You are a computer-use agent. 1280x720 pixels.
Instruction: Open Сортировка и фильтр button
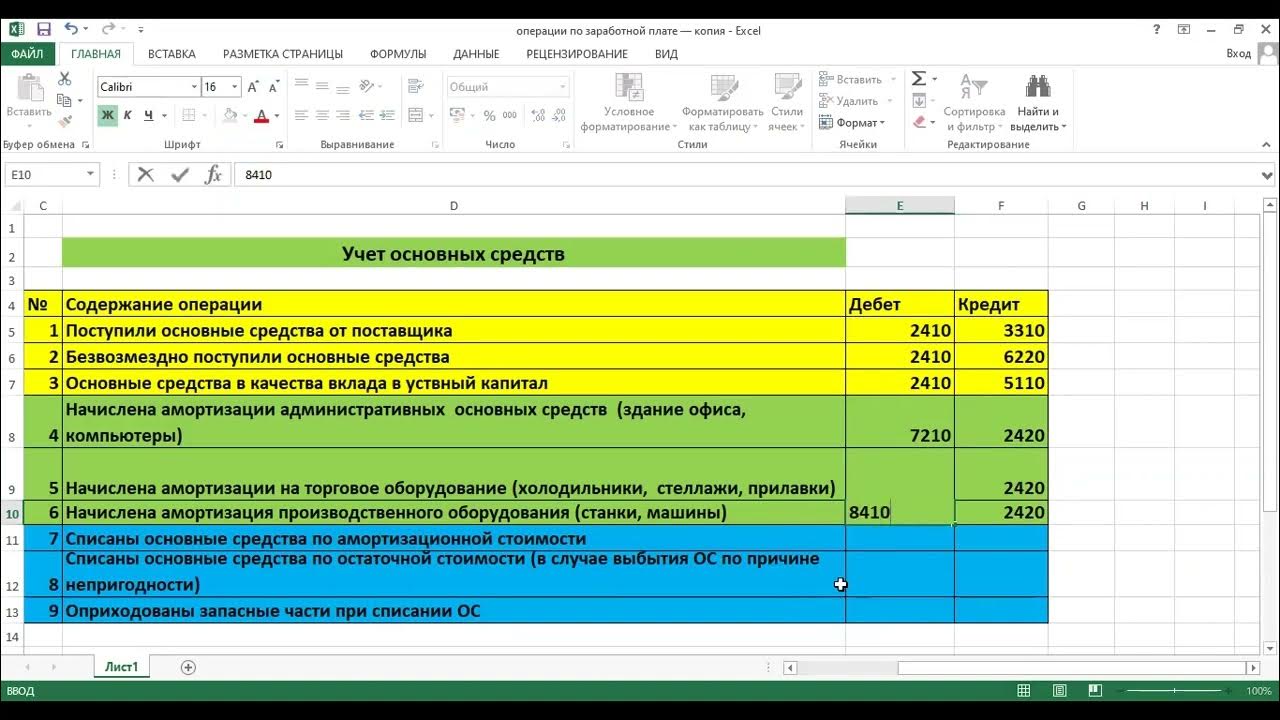pos(974,103)
